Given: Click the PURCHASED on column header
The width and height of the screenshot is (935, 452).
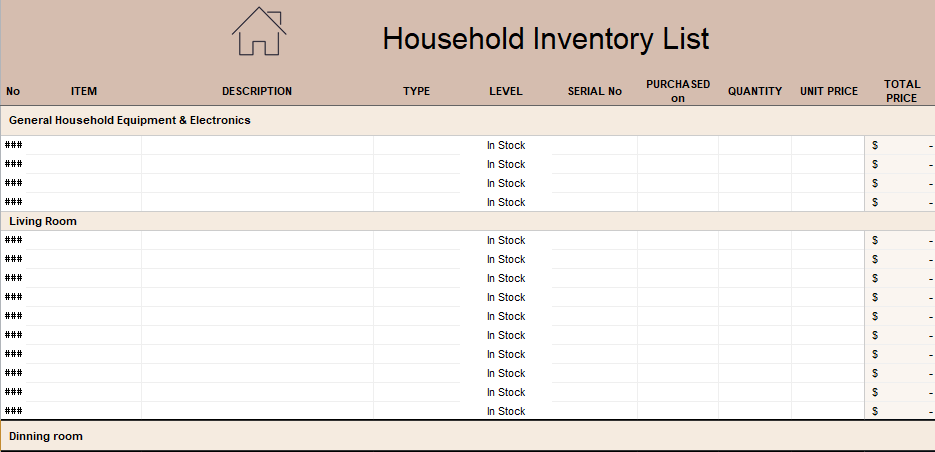Looking at the screenshot, I should point(677,91).
